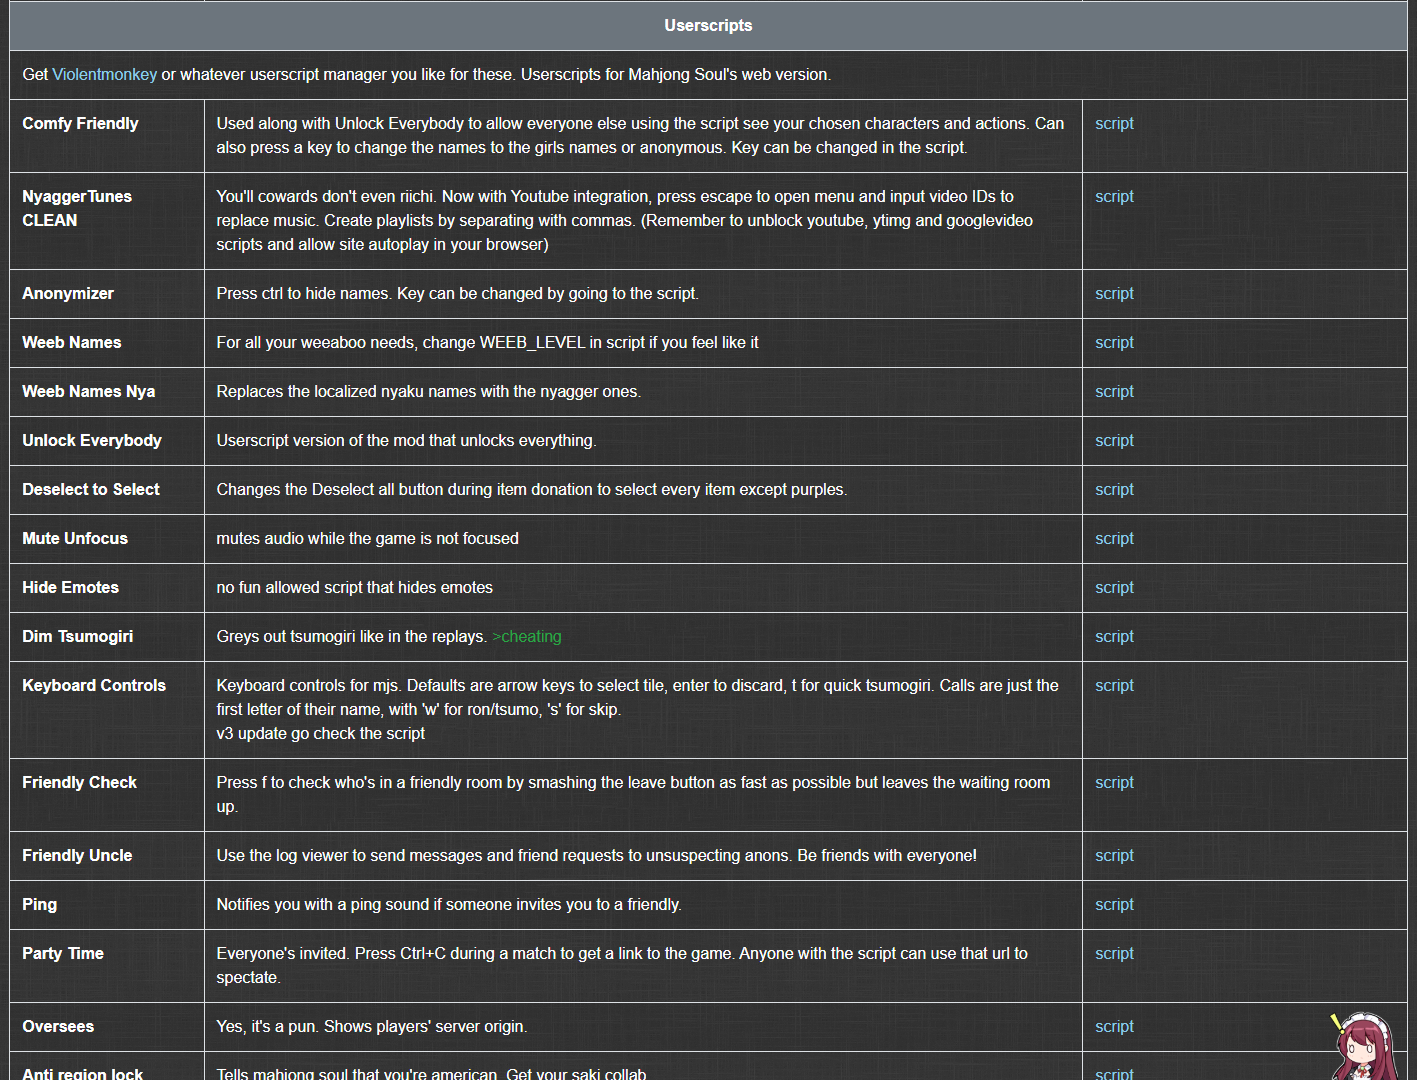Click the 'Use the log viewer to send messages' description

[x=597, y=855]
